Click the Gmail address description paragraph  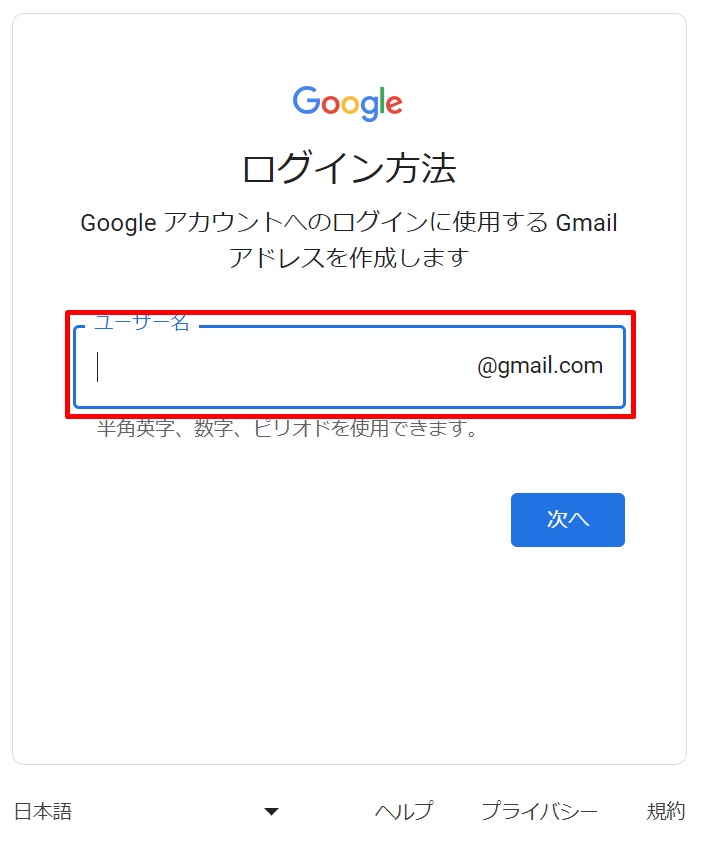(349, 240)
